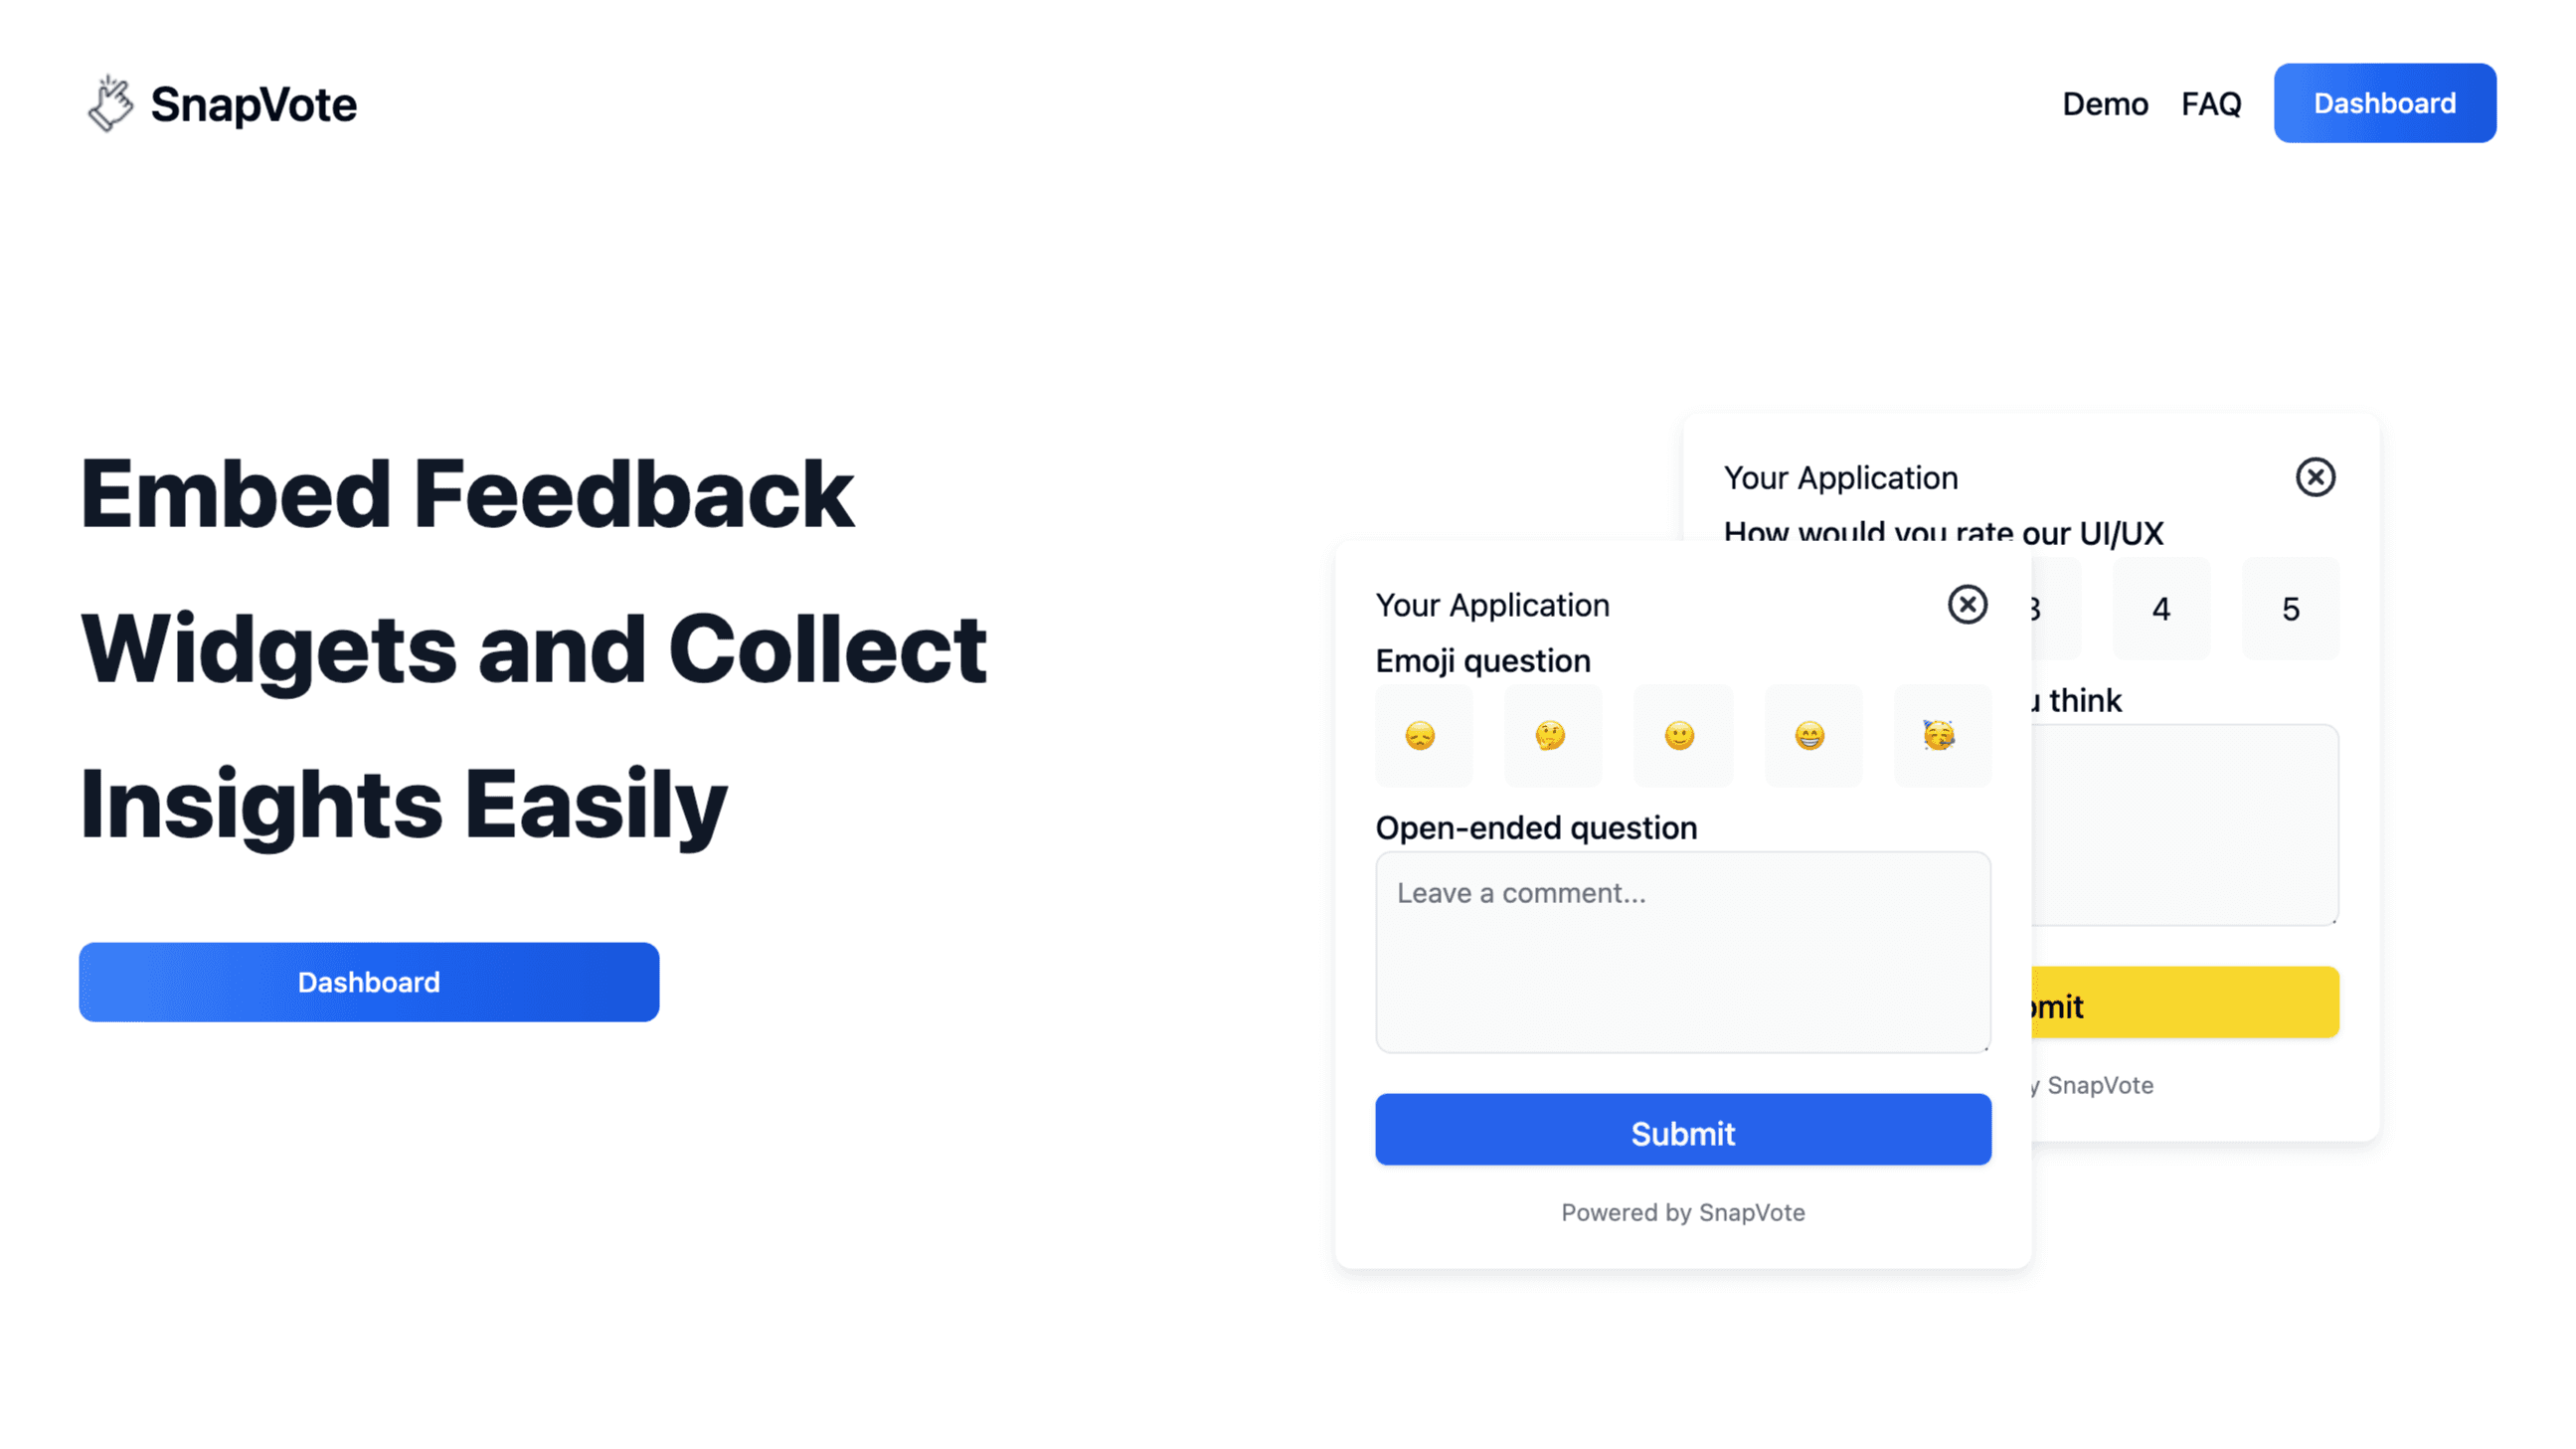
Task: Select the grinning face emoji
Action: pos(1810,736)
